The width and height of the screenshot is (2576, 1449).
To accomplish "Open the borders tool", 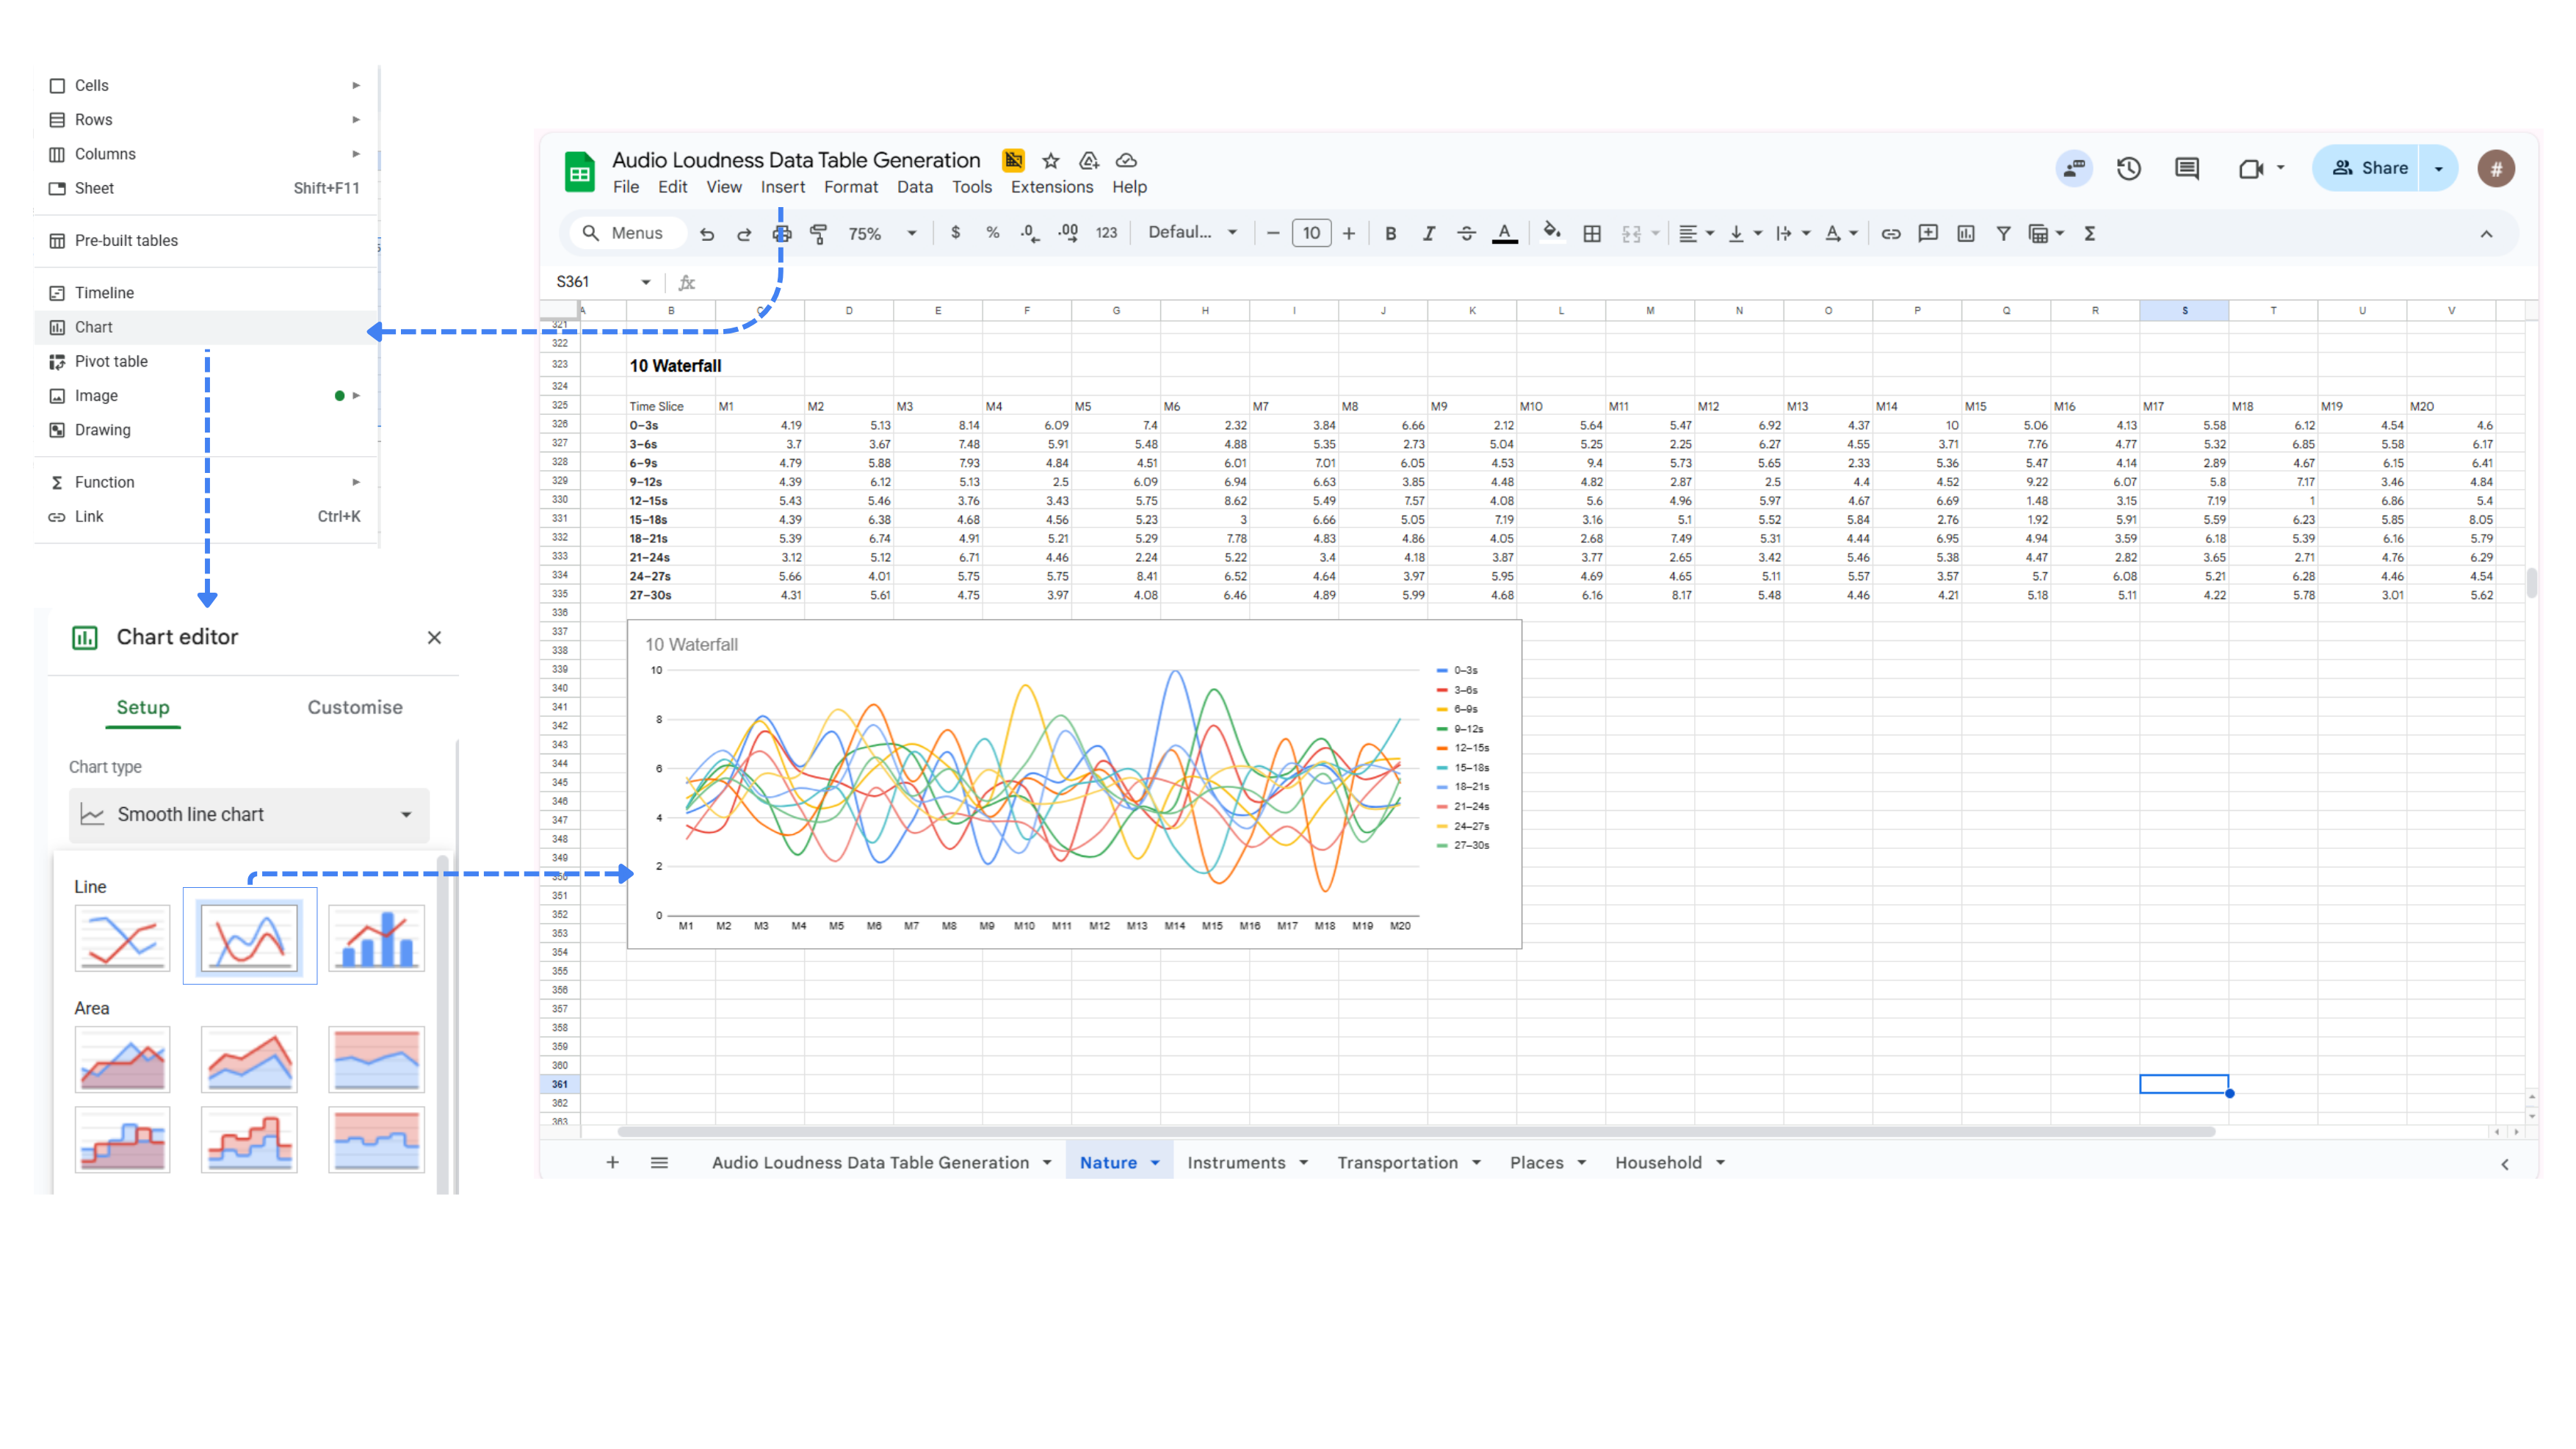I will 1592,234.
